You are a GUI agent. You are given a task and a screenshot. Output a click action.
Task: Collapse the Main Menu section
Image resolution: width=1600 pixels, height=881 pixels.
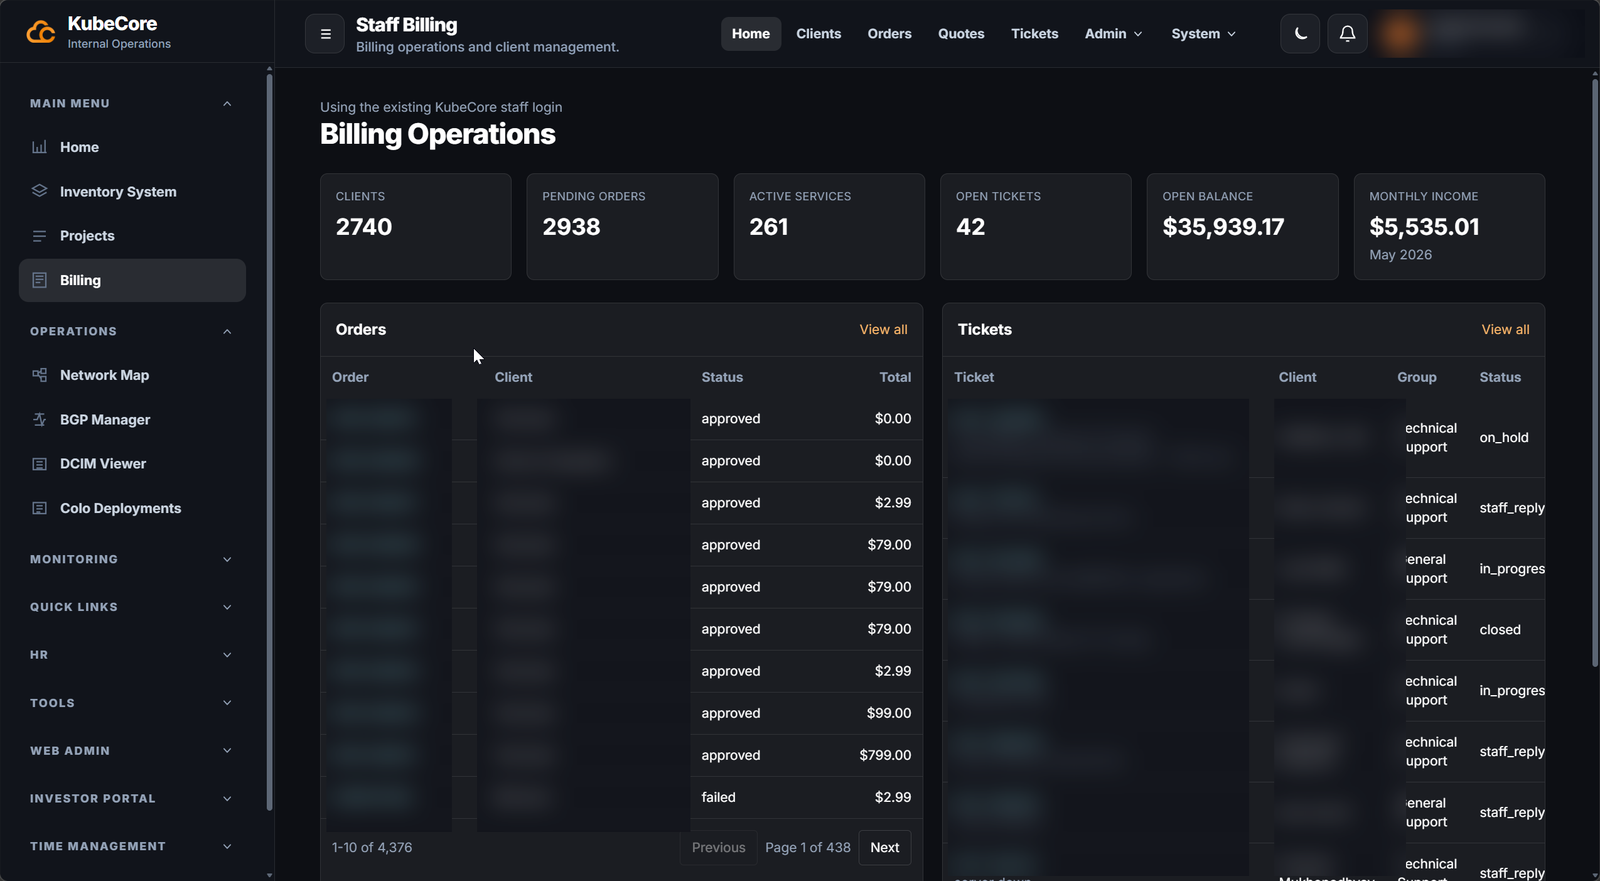[x=227, y=104]
